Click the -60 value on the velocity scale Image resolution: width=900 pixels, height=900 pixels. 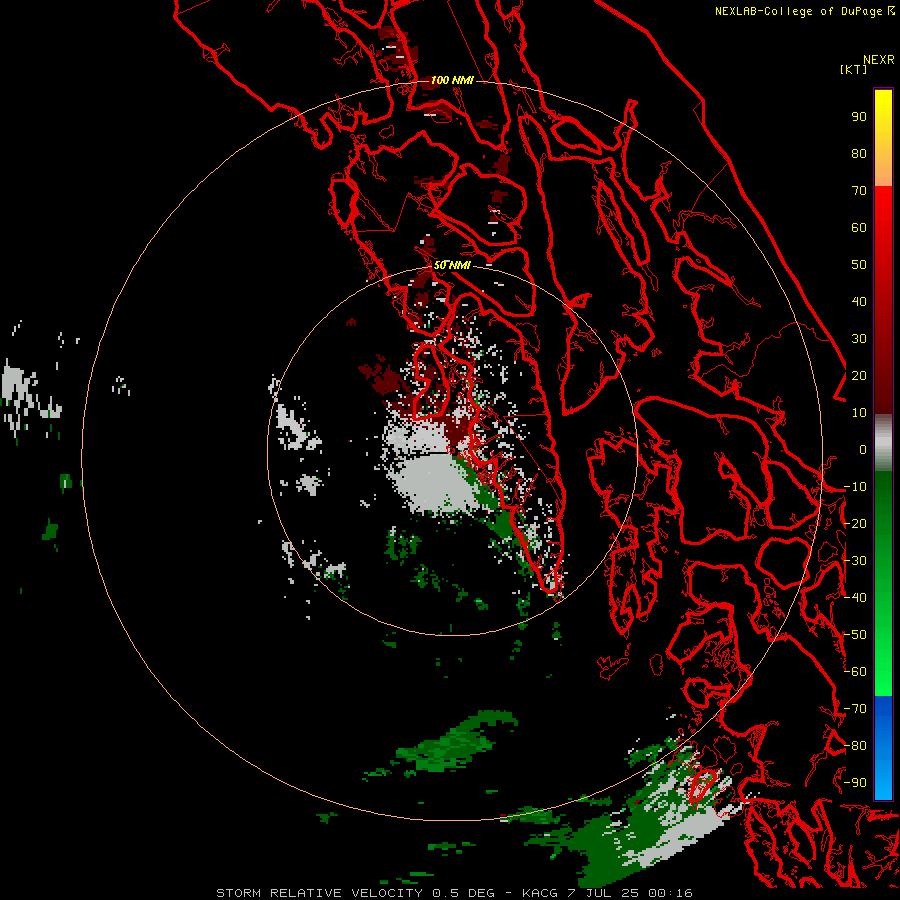click(855, 672)
